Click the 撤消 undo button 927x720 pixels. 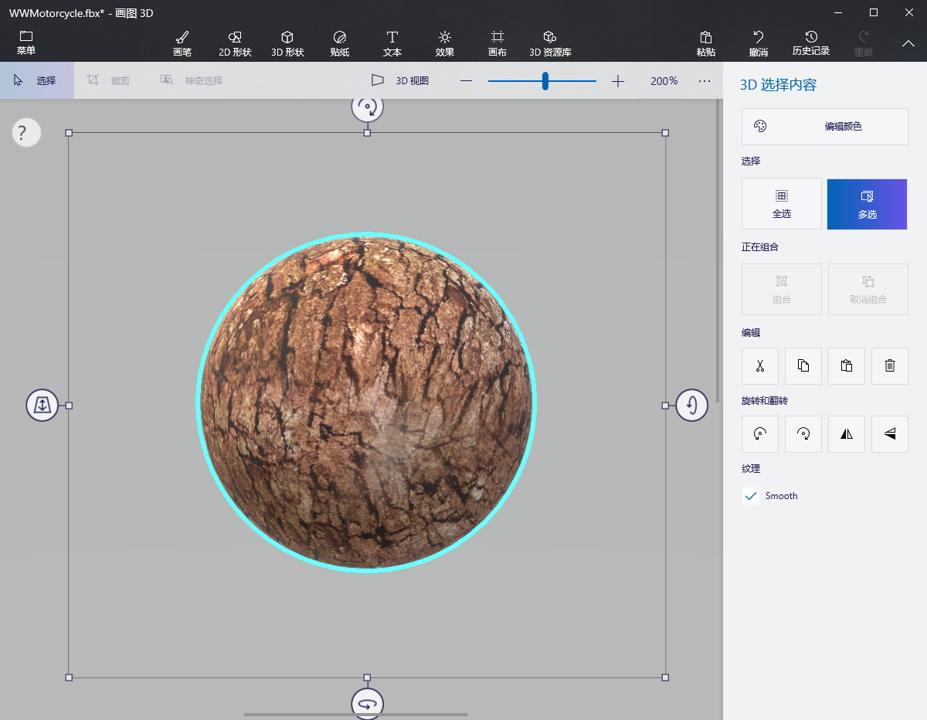point(757,42)
